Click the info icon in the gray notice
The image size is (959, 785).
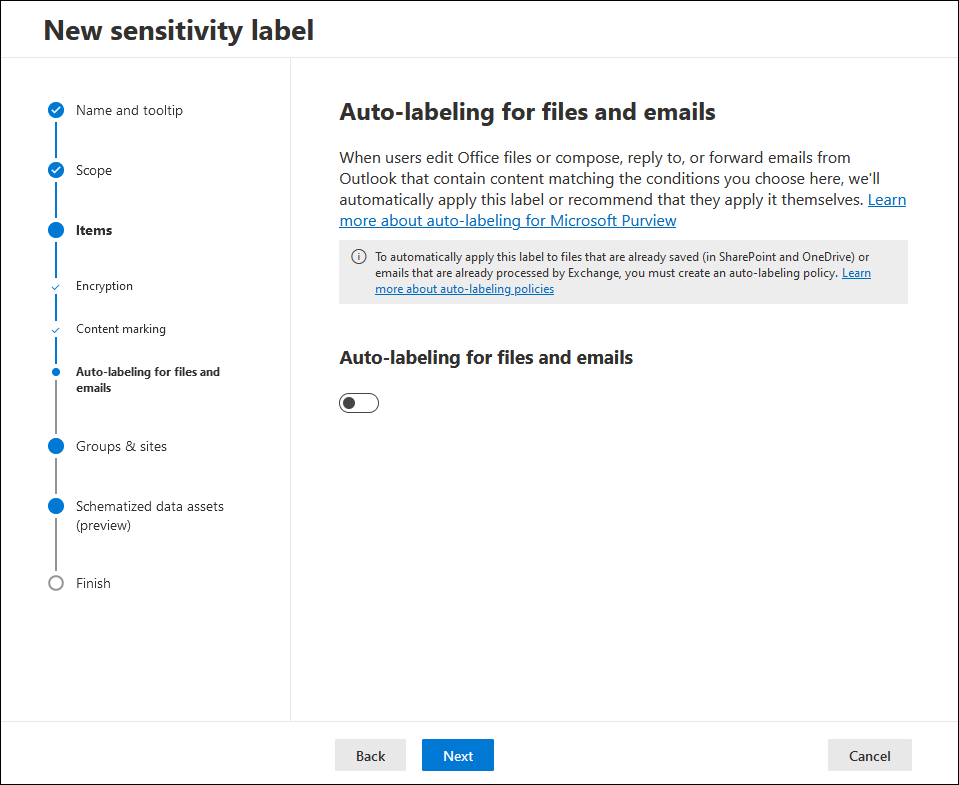[358, 257]
